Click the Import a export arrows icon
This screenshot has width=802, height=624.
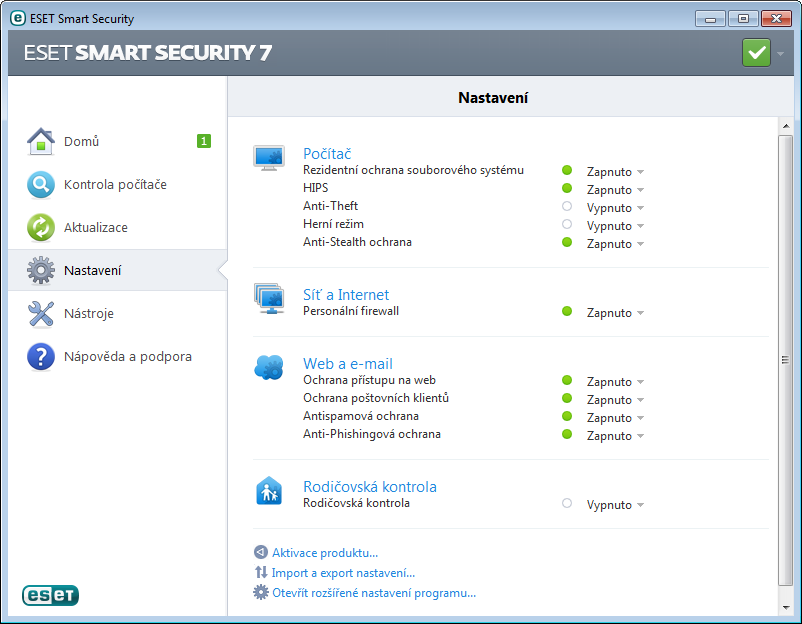[x=261, y=572]
